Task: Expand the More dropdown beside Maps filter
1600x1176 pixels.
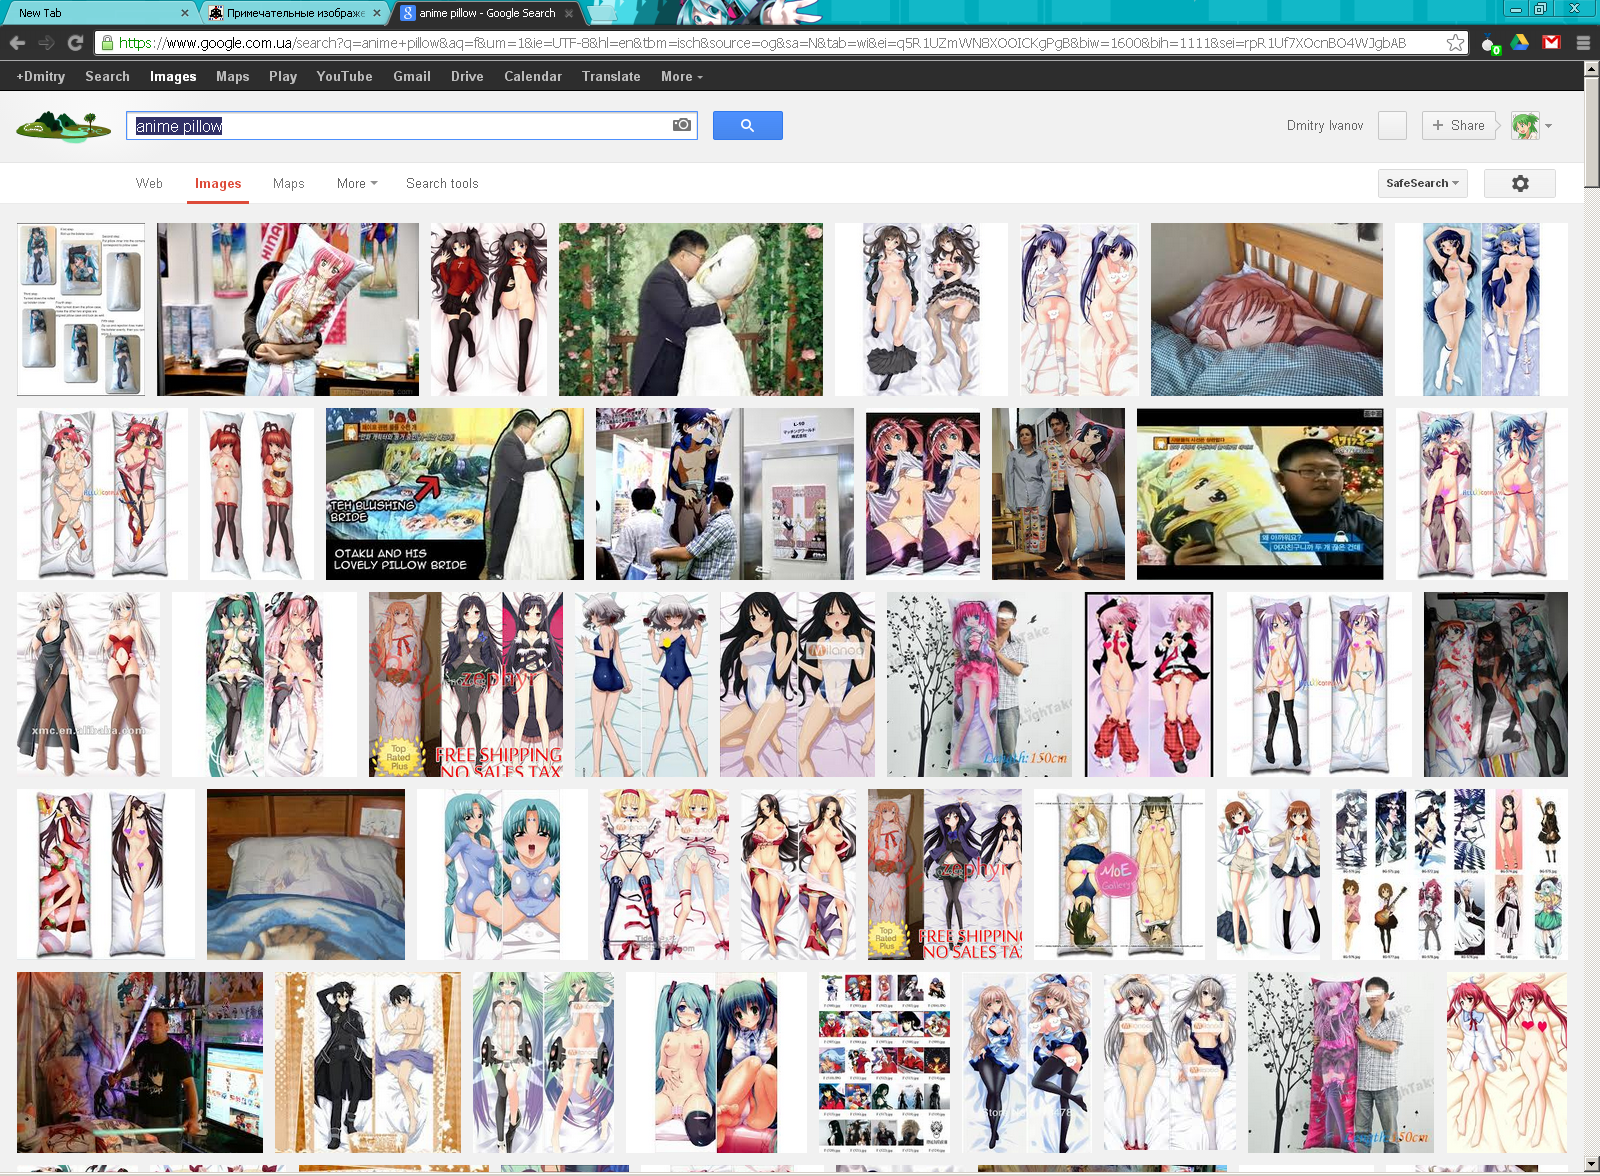Action: click(x=357, y=183)
